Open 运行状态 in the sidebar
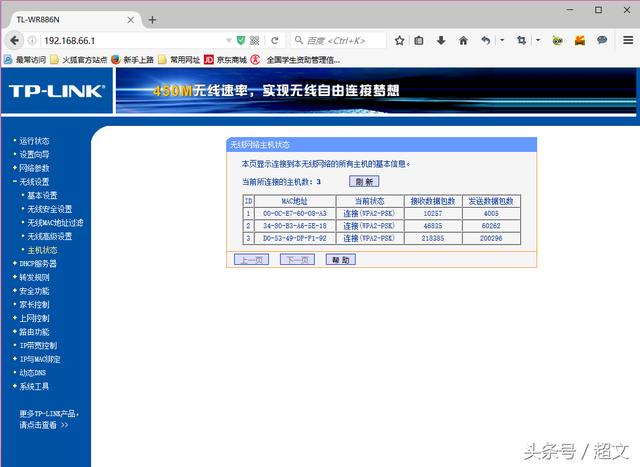The height and width of the screenshot is (467, 640). pos(34,141)
